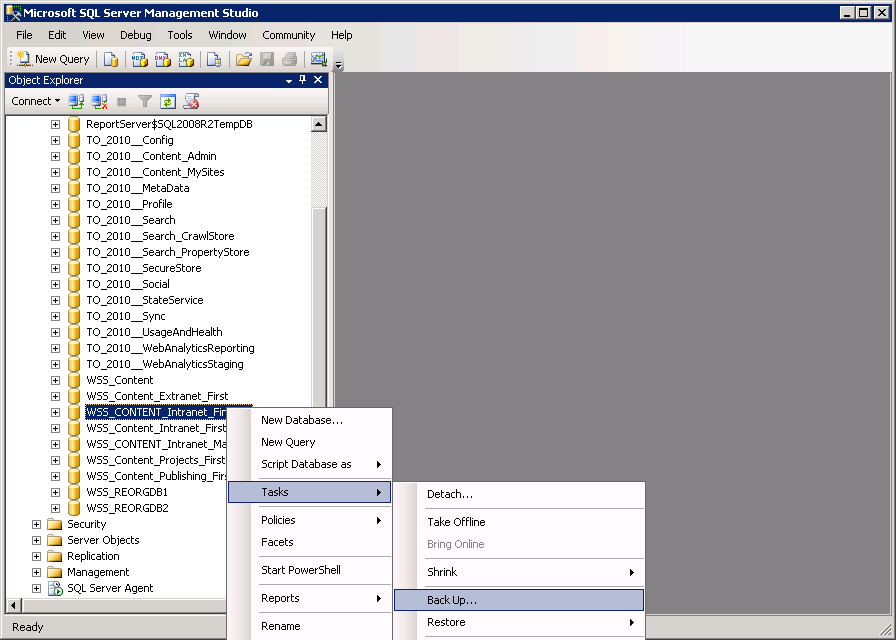The image size is (896, 640).
Task: Expand the Security folder node
Action: (37, 524)
